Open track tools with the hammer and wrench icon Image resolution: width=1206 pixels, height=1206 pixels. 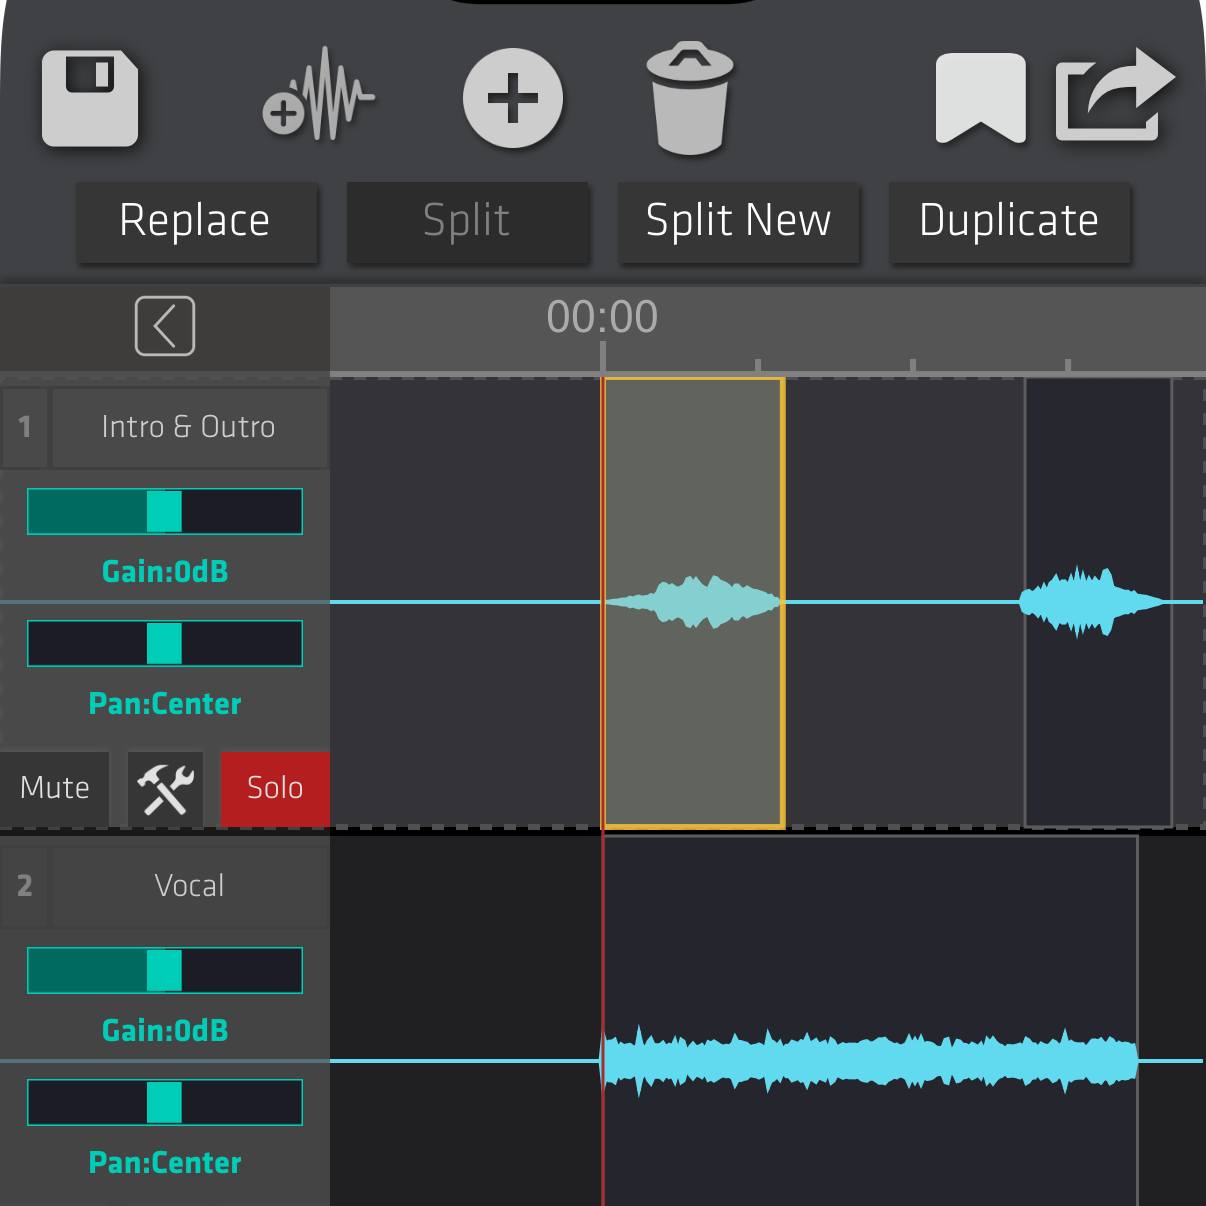165,789
